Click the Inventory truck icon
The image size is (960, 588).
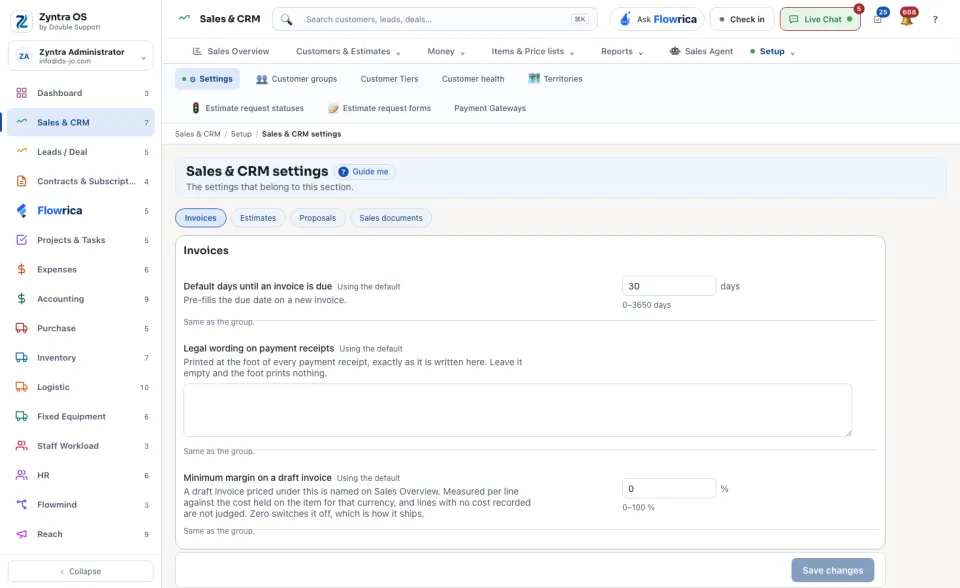[x=21, y=358]
